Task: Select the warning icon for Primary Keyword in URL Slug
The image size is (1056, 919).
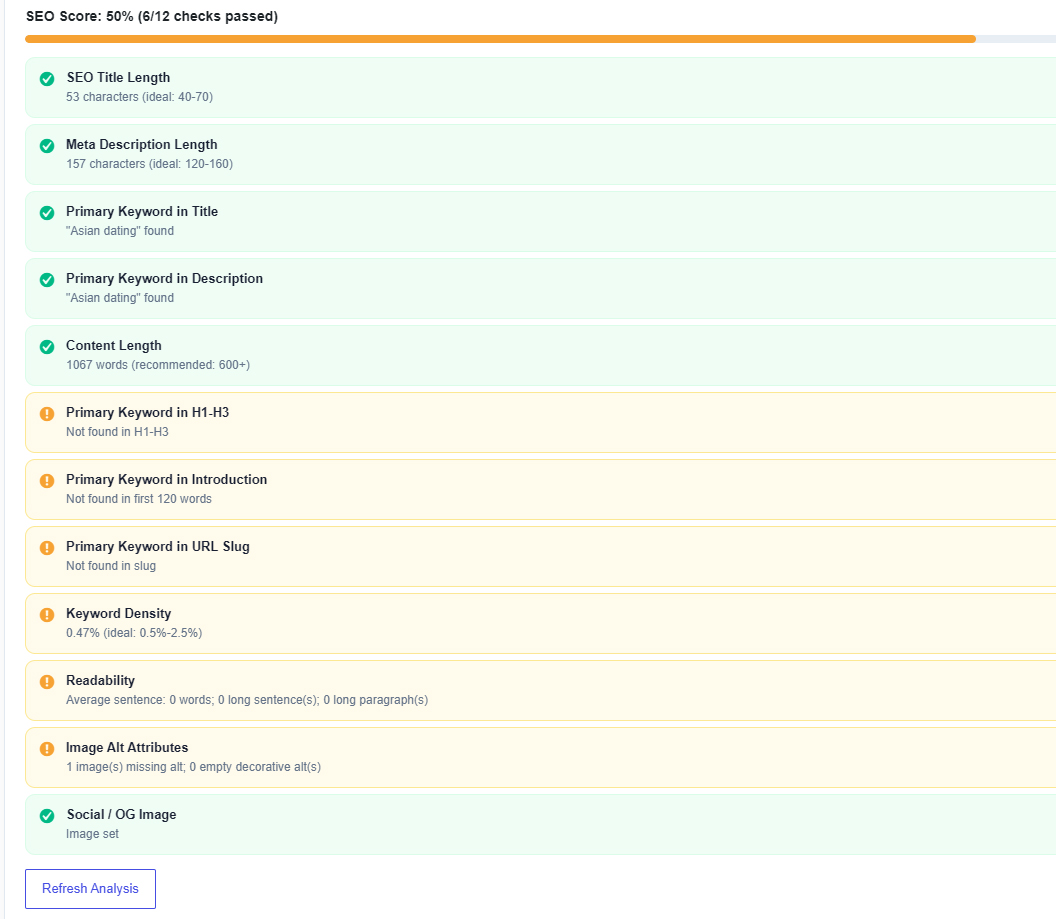Action: click(x=47, y=547)
